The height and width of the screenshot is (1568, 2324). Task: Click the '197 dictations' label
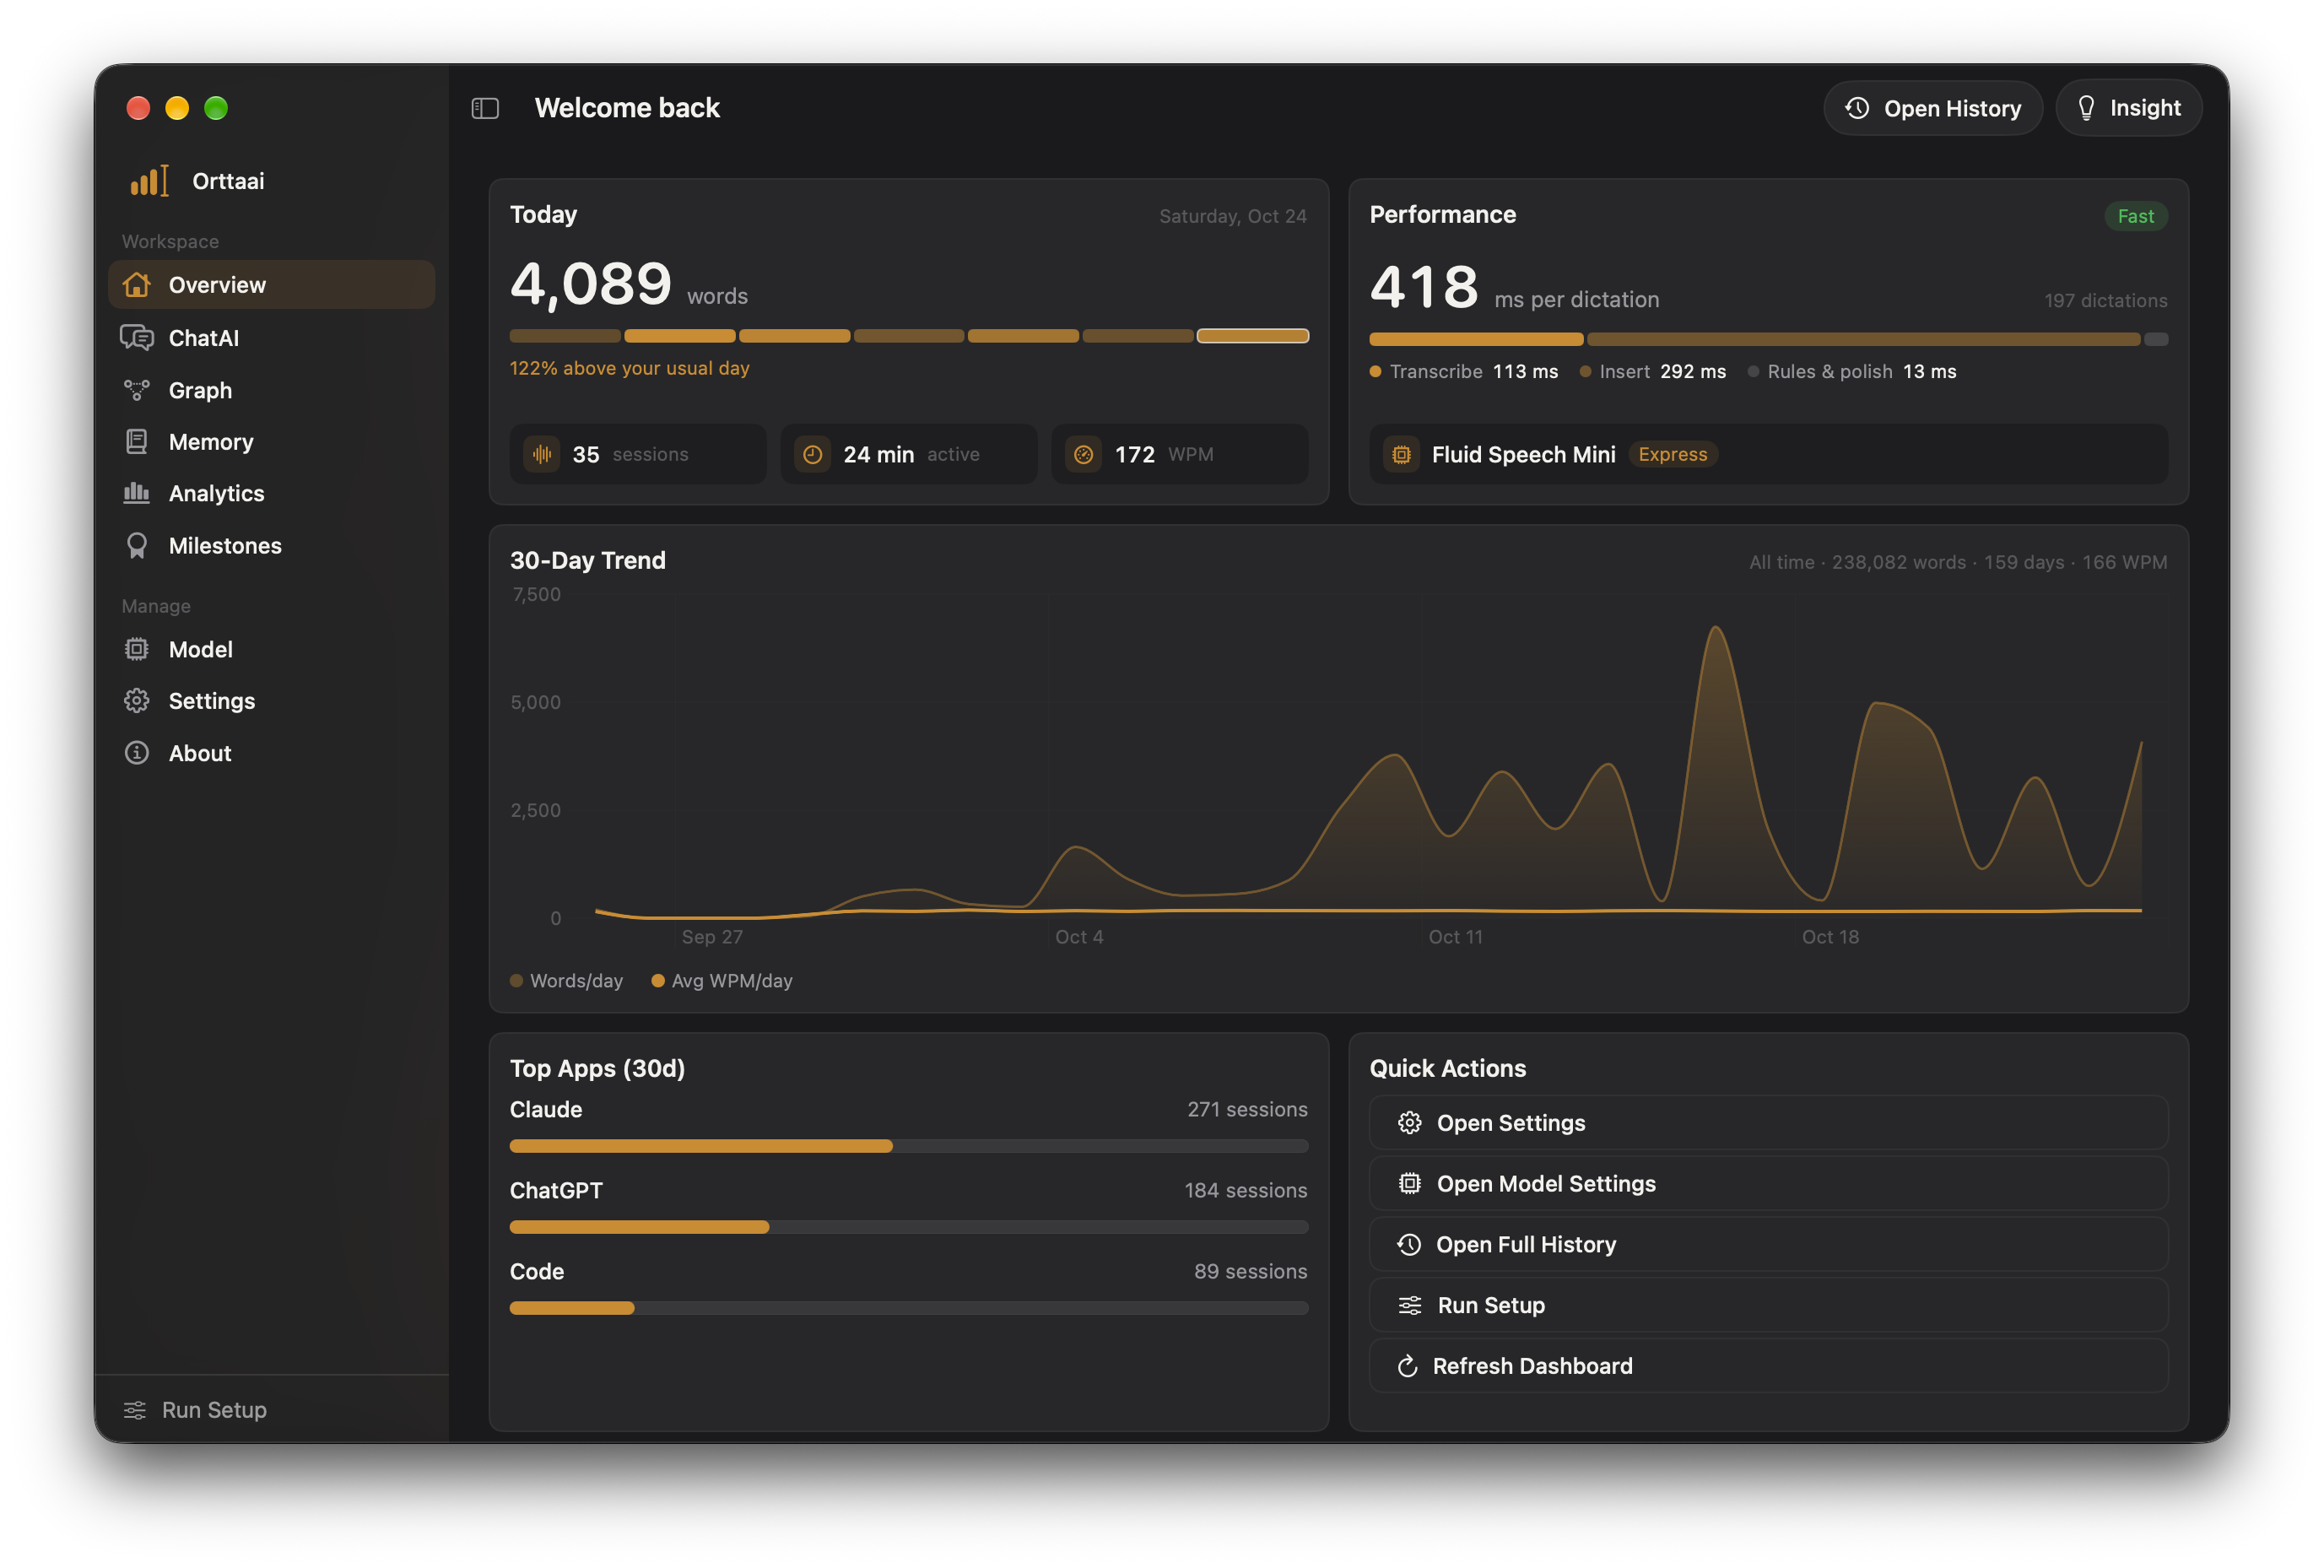[2106, 300]
